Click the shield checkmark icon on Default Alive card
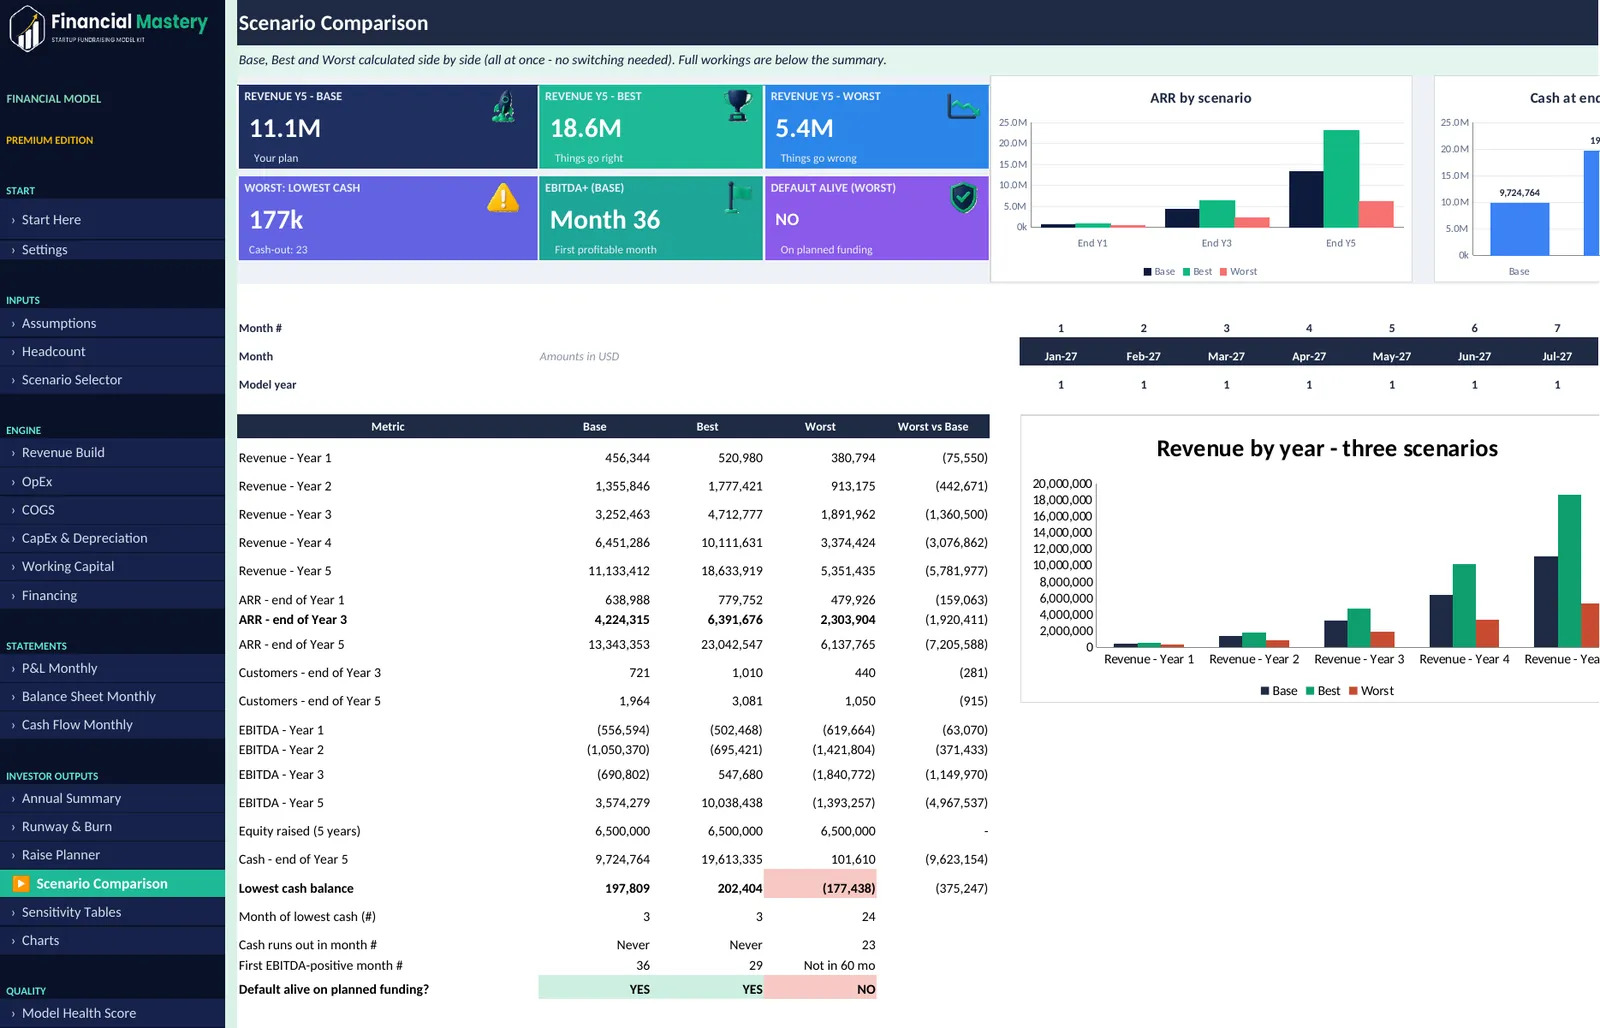The image size is (1600, 1028). coord(963,197)
